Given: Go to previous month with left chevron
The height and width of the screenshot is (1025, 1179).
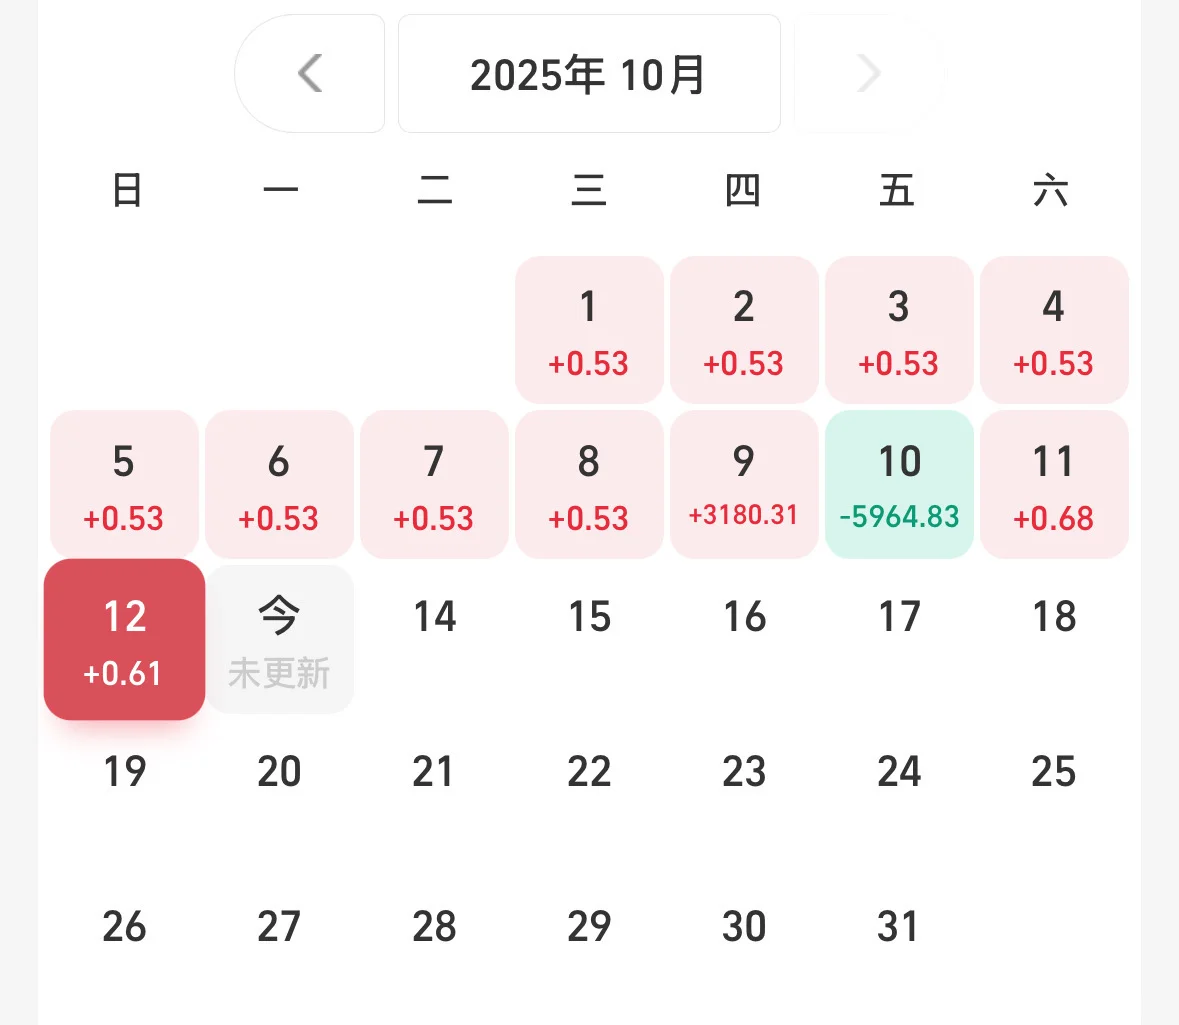Looking at the screenshot, I should (x=310, y=74).
